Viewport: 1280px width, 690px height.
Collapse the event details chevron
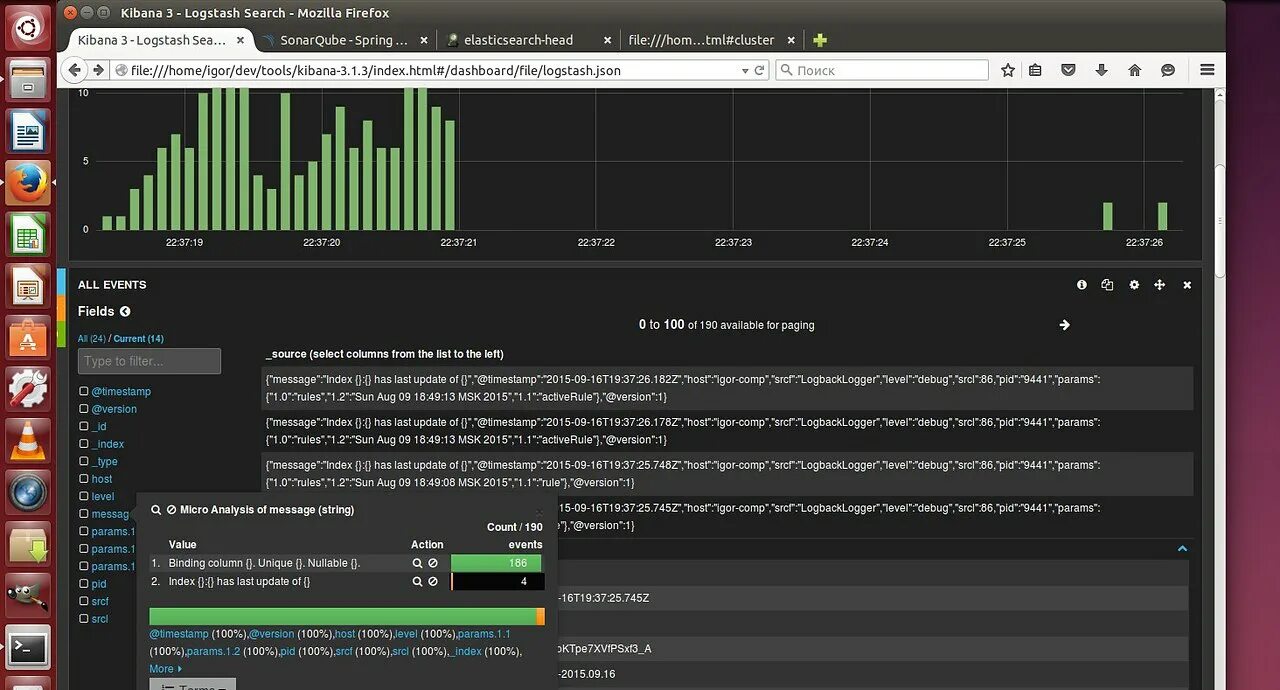click(x=1182, y=548)
